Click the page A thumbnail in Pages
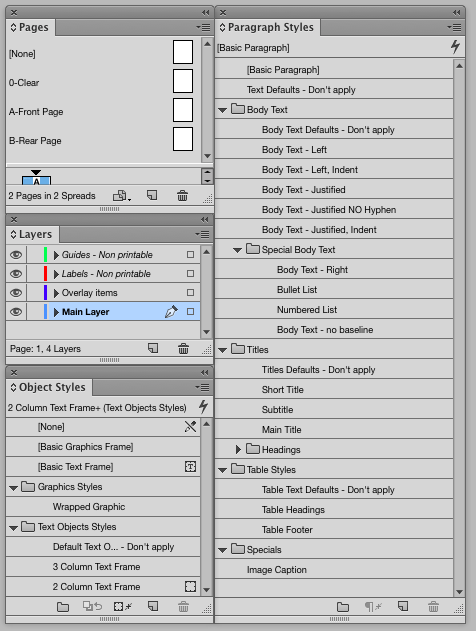The image size is (476, 631). coord(36,180)
